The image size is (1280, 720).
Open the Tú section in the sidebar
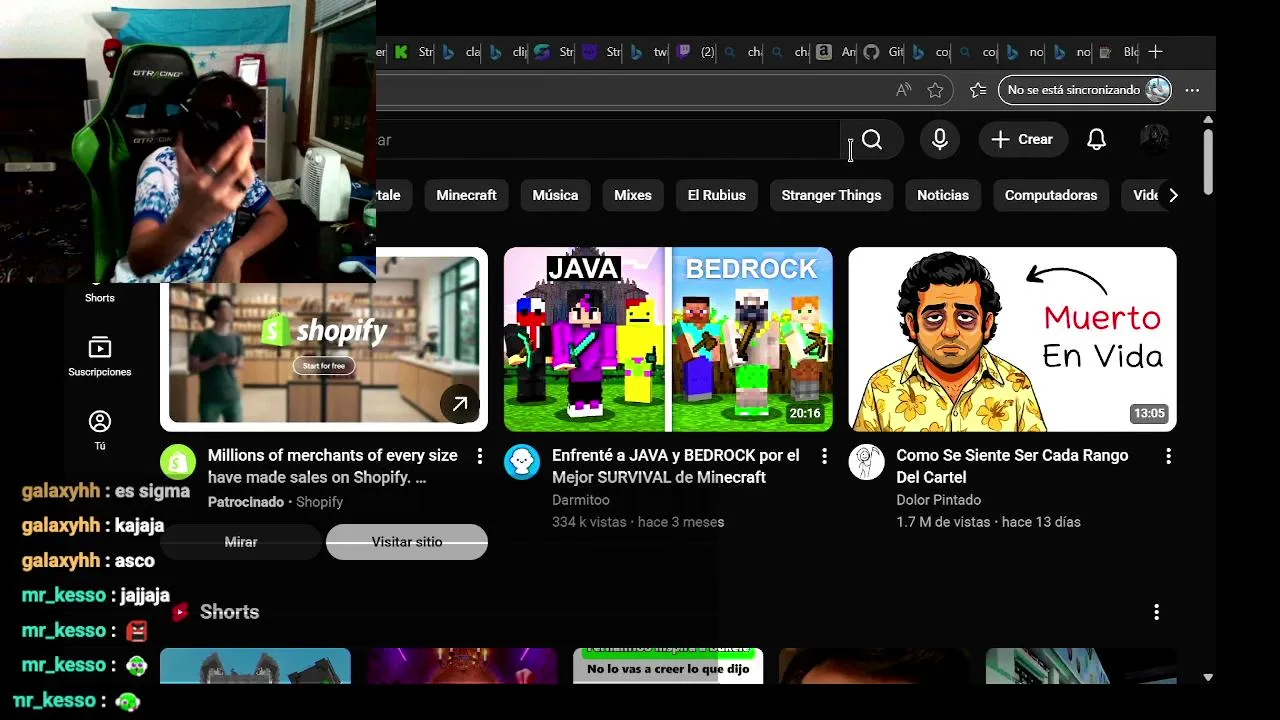99,431
